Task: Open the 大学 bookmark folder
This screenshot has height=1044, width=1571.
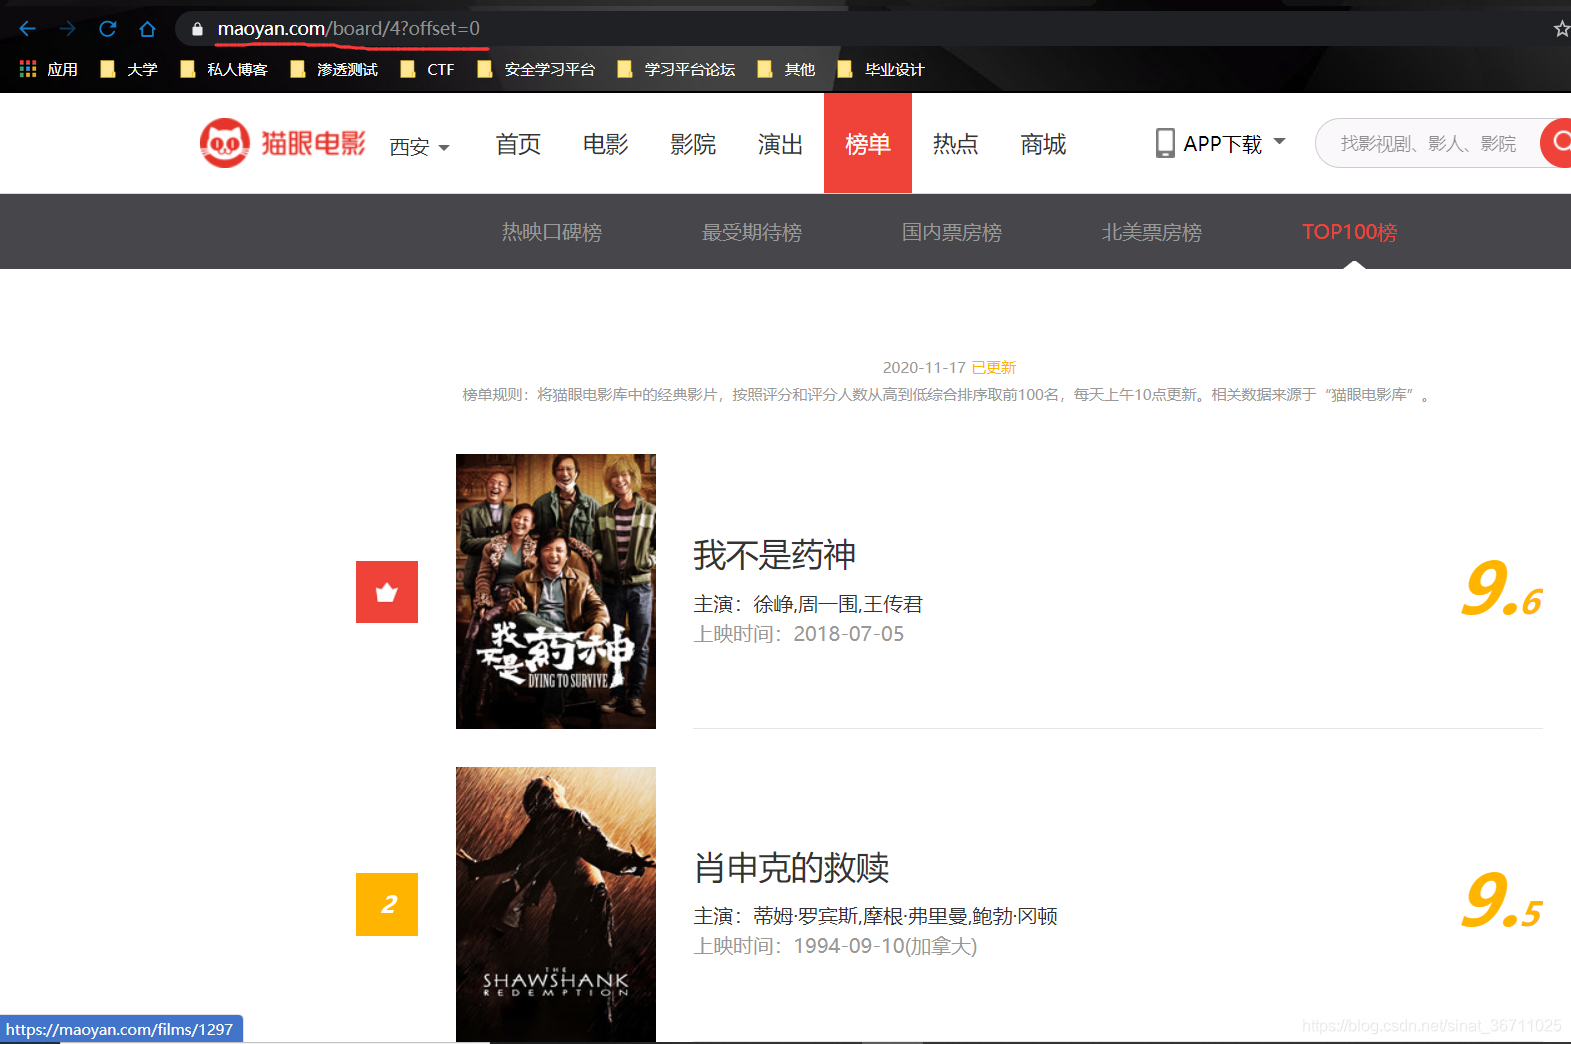Action: coord(129,69)
